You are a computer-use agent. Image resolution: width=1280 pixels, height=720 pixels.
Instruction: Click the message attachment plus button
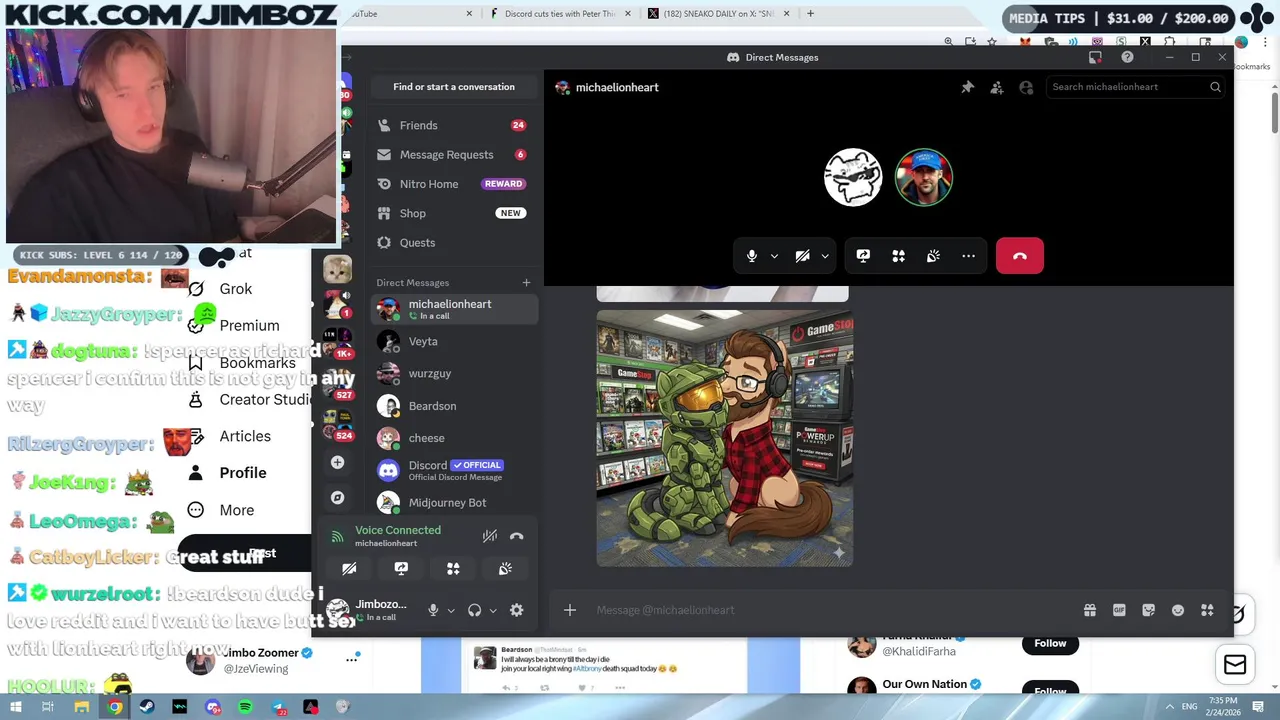(x=569, y=610)
